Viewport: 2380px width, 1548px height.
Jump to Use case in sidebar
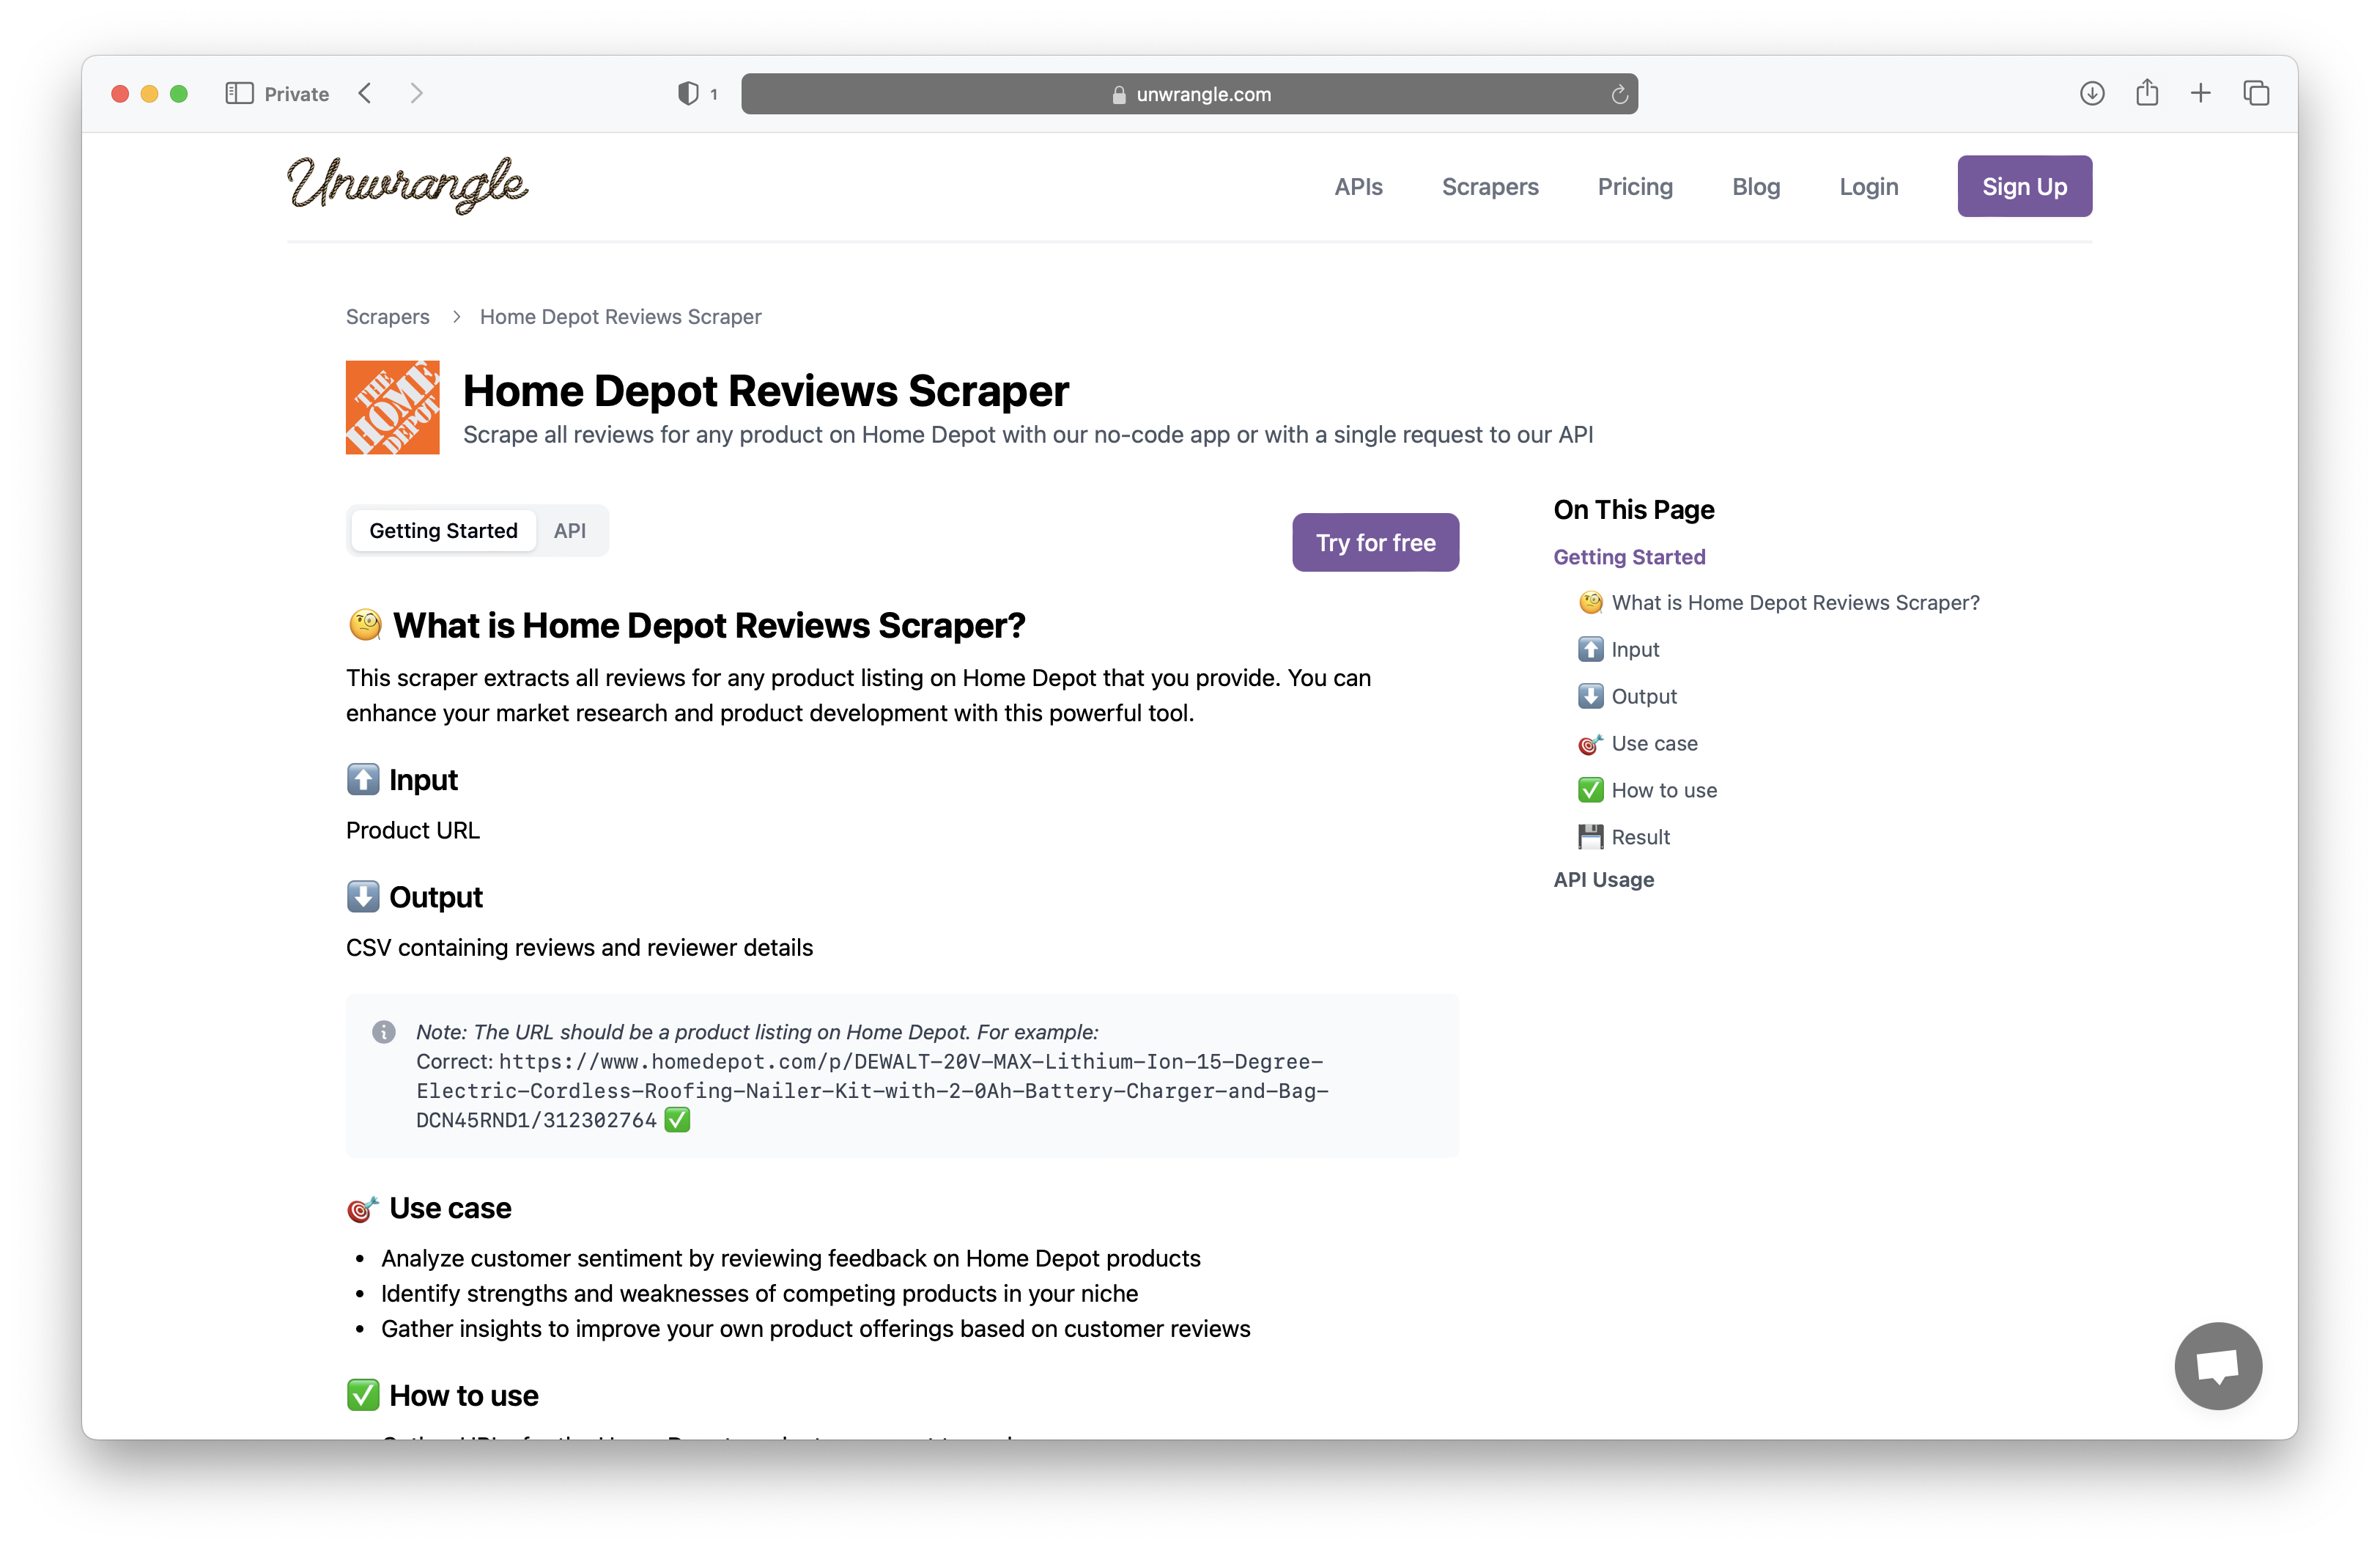pyautogui.click(x=1638, y=744)
